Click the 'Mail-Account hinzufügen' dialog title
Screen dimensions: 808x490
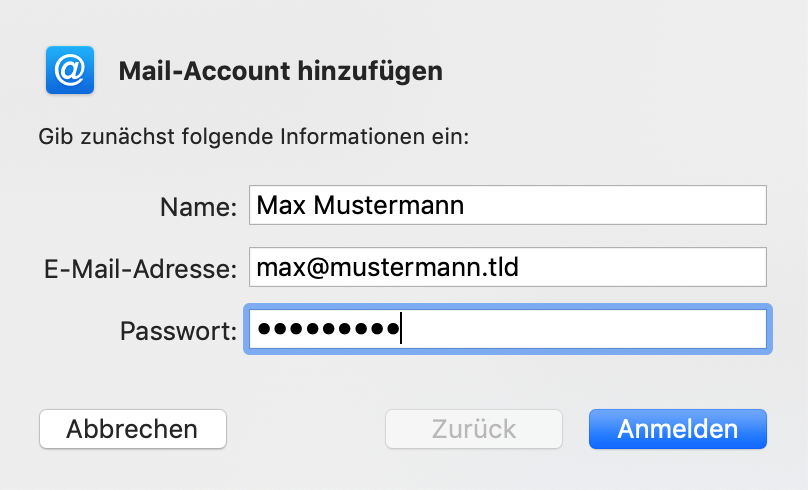tap(281, 71)
